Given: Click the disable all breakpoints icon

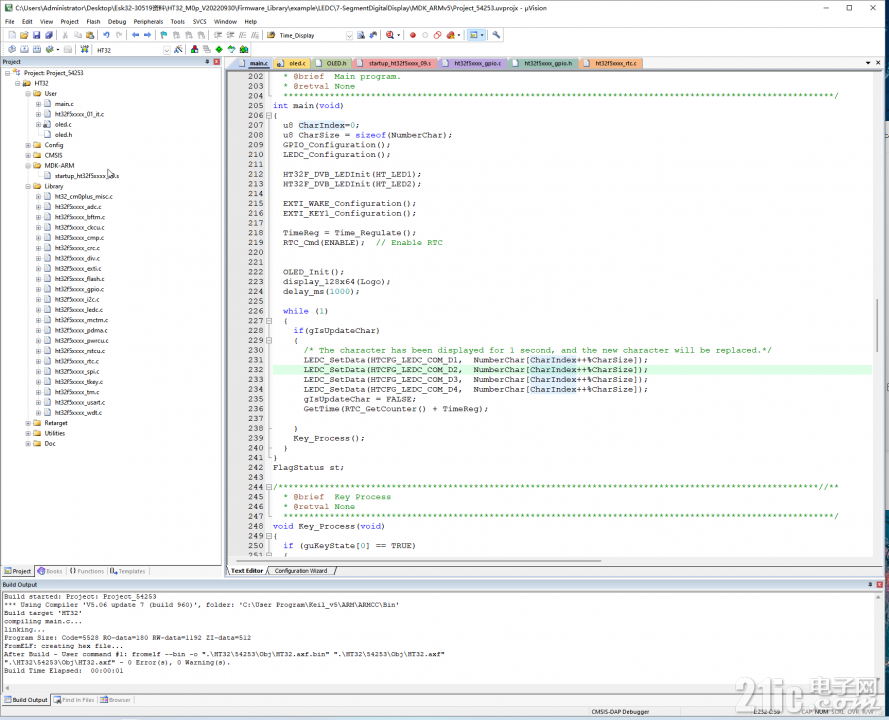Looking at the screenshot, I should [437, 35].
